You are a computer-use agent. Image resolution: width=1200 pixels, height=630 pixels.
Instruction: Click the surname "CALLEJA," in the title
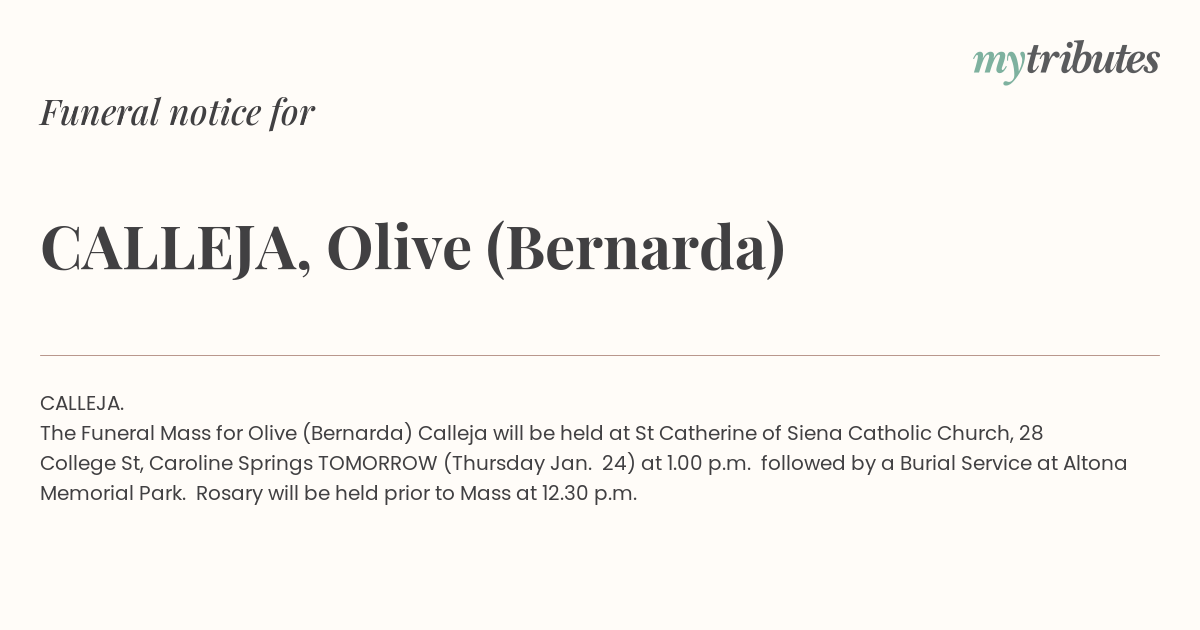pyautogui.click(x=175, y=250)
